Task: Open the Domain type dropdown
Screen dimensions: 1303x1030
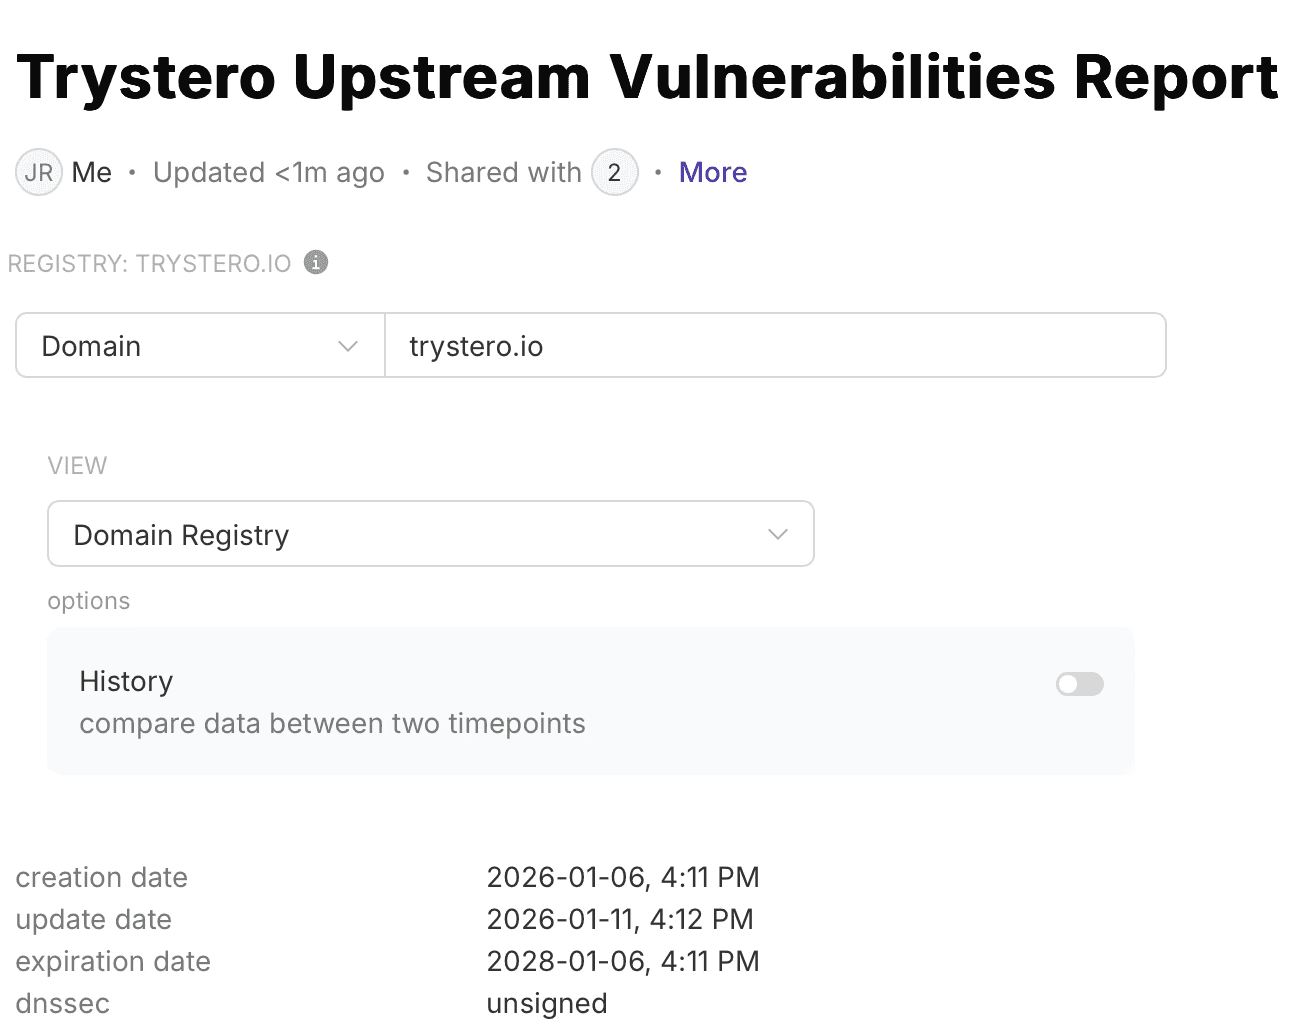Action: 200,345
